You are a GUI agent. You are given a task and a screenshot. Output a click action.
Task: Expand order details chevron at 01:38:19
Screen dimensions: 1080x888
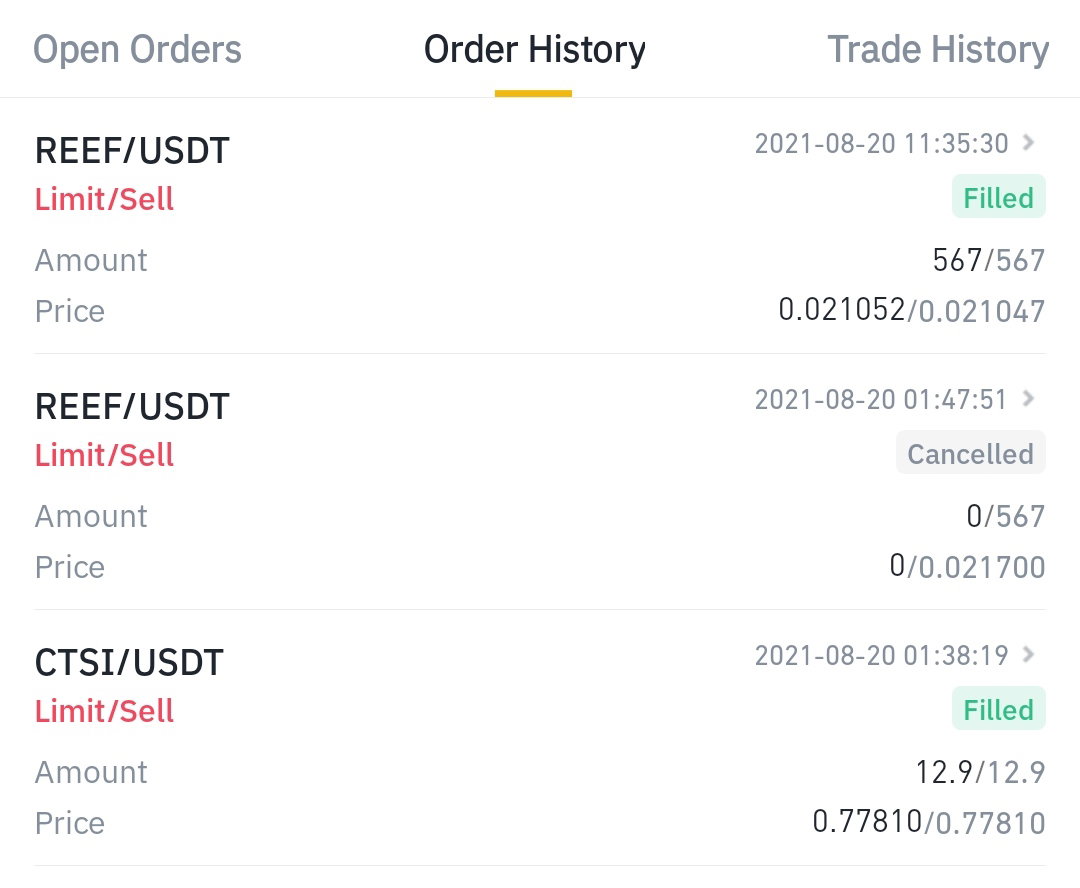pos(1028,654)
